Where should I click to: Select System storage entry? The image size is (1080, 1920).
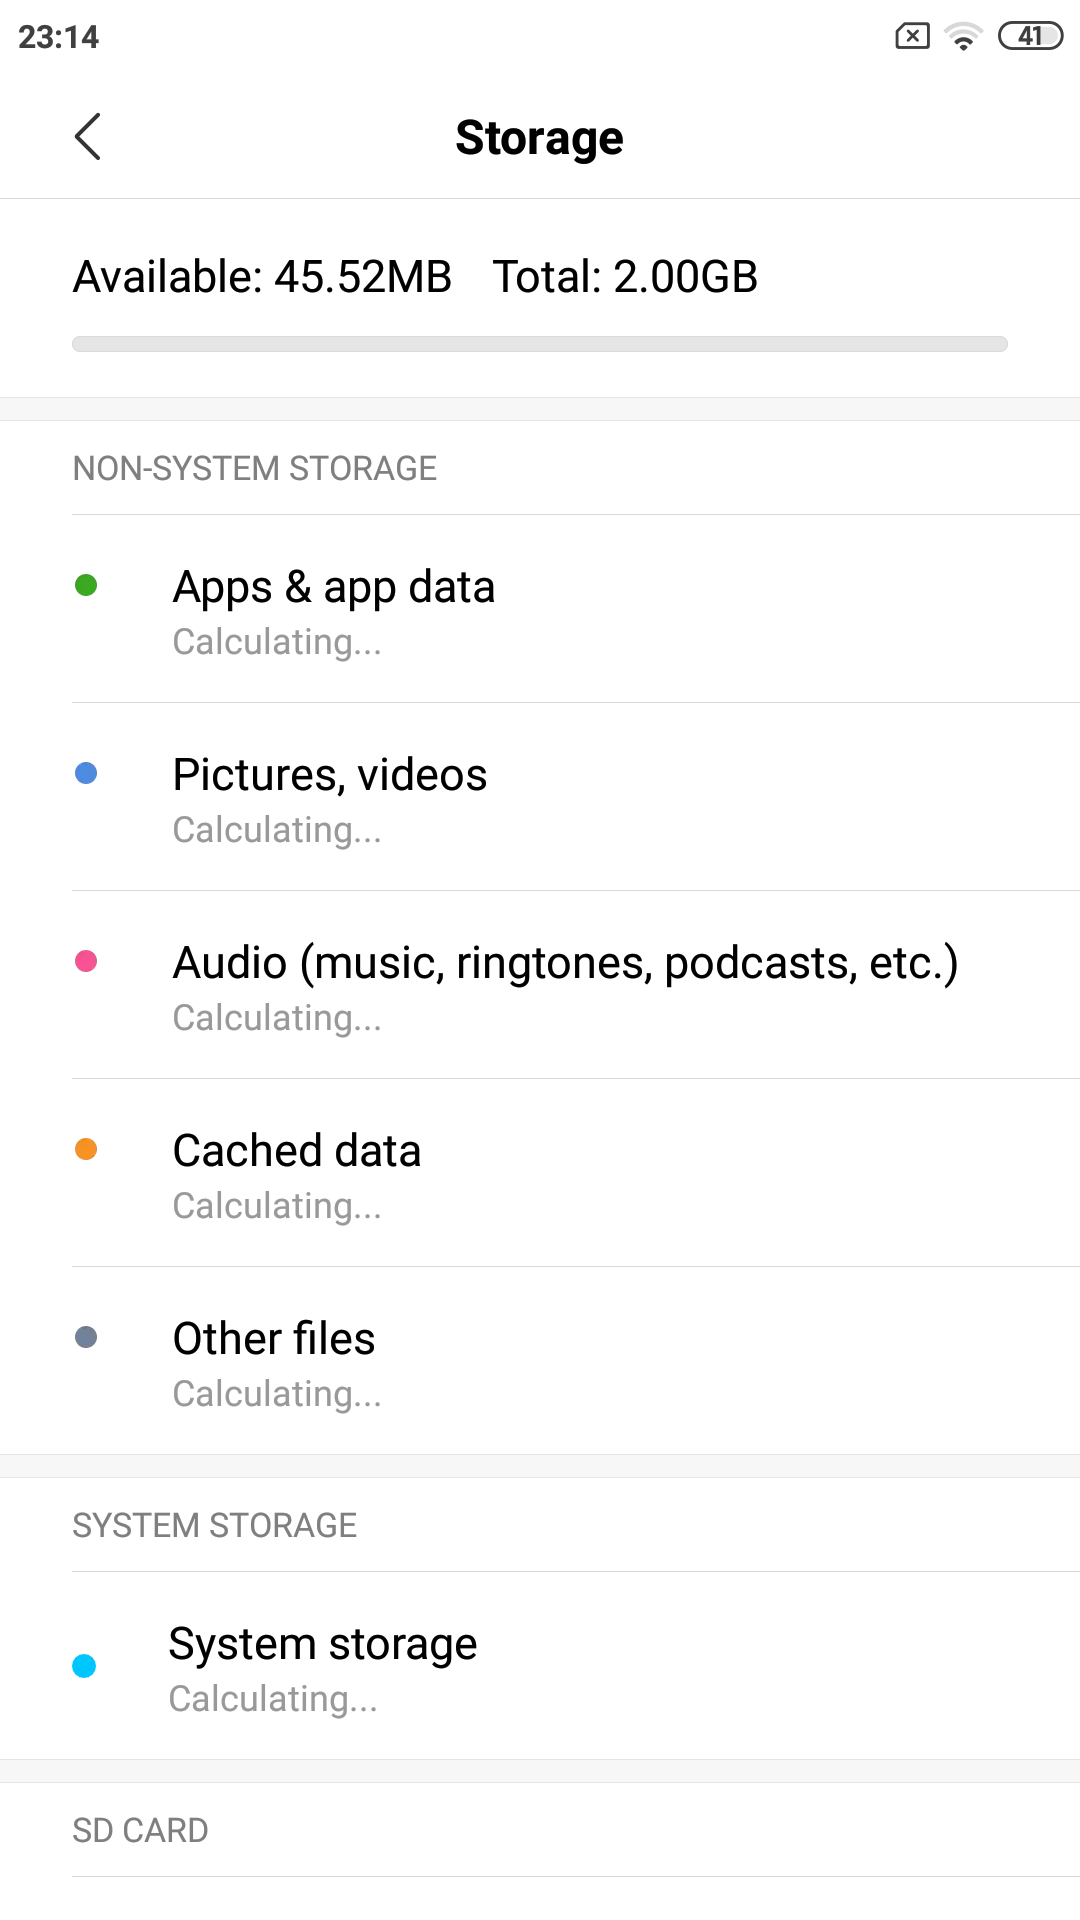click(x=323, y=1666)
